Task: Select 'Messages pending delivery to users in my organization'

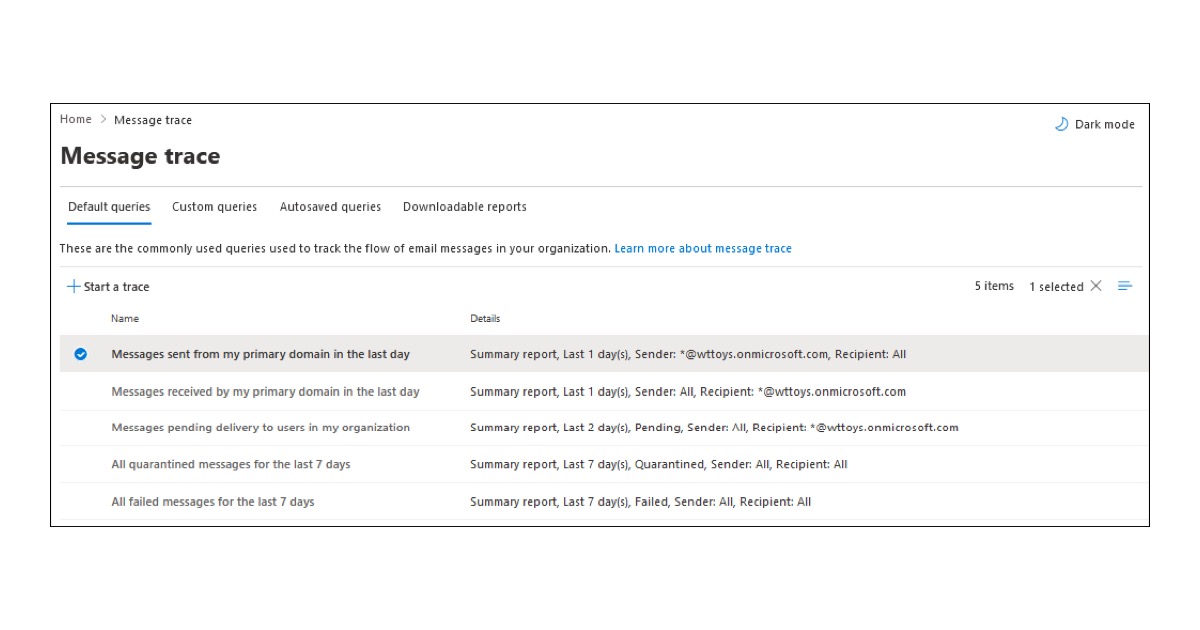Action: [x=261, y=427]
